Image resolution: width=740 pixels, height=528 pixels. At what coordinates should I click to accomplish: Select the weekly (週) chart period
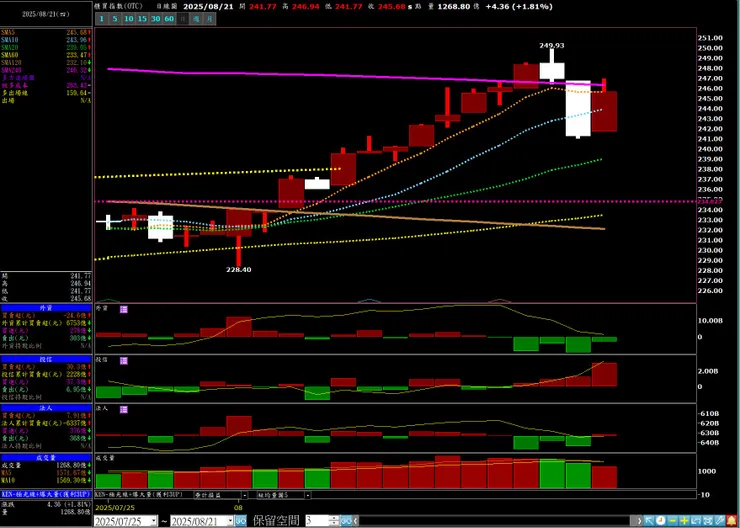tap(196, 19)
